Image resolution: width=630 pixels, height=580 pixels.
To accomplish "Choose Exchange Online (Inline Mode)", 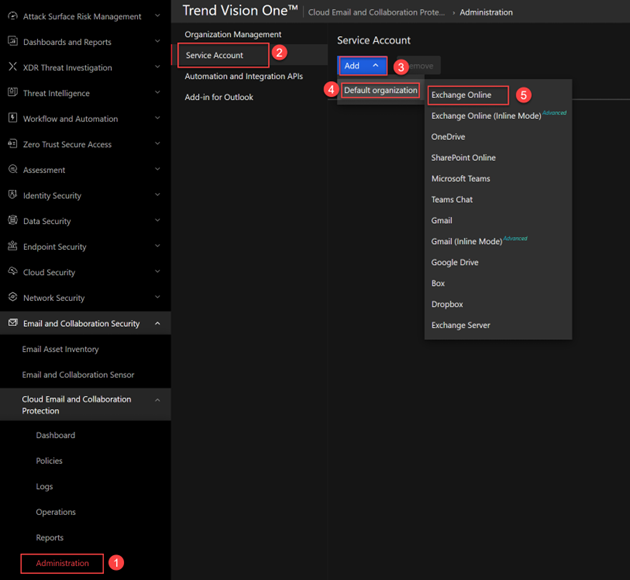I will (x=486, y=116).
